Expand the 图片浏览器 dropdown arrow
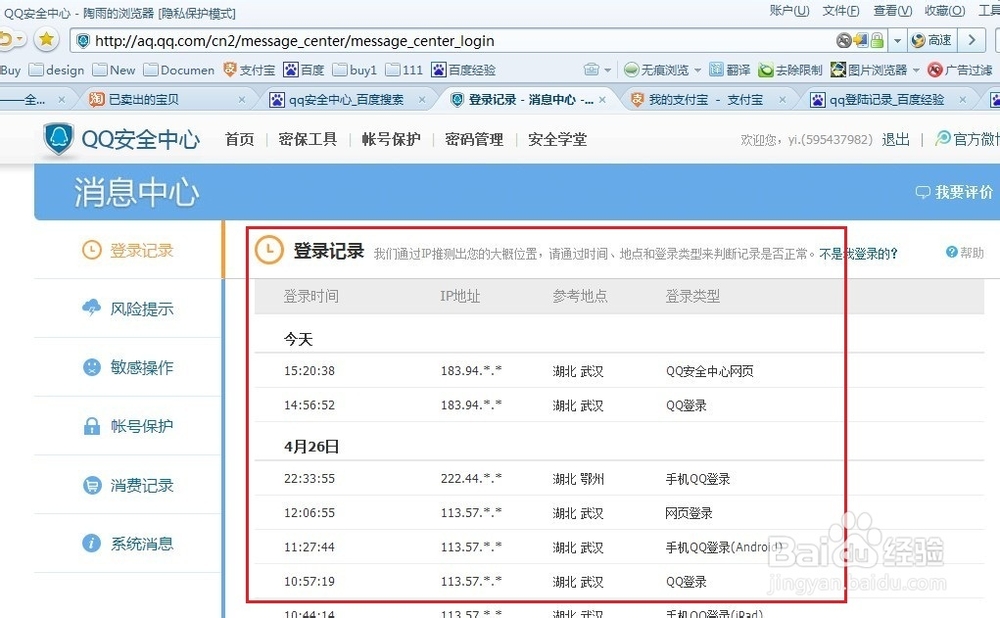1000x618 pixels. point(916,70)
